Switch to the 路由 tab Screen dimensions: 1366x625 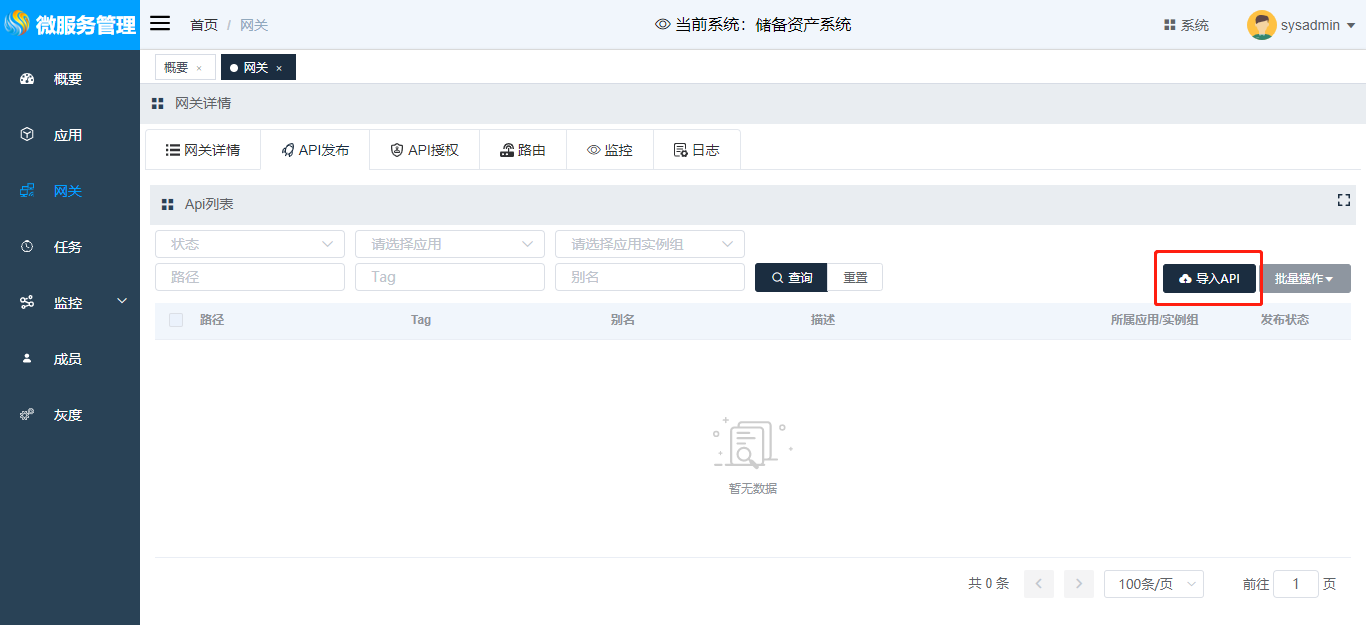point(522,150)
